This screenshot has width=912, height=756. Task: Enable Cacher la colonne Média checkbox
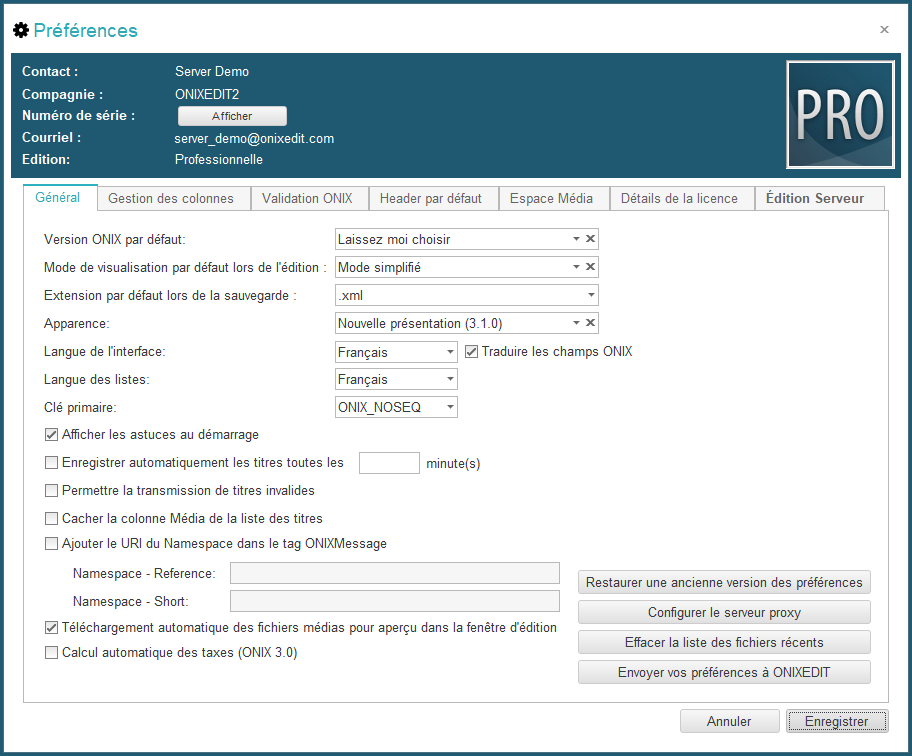point(52,519)
